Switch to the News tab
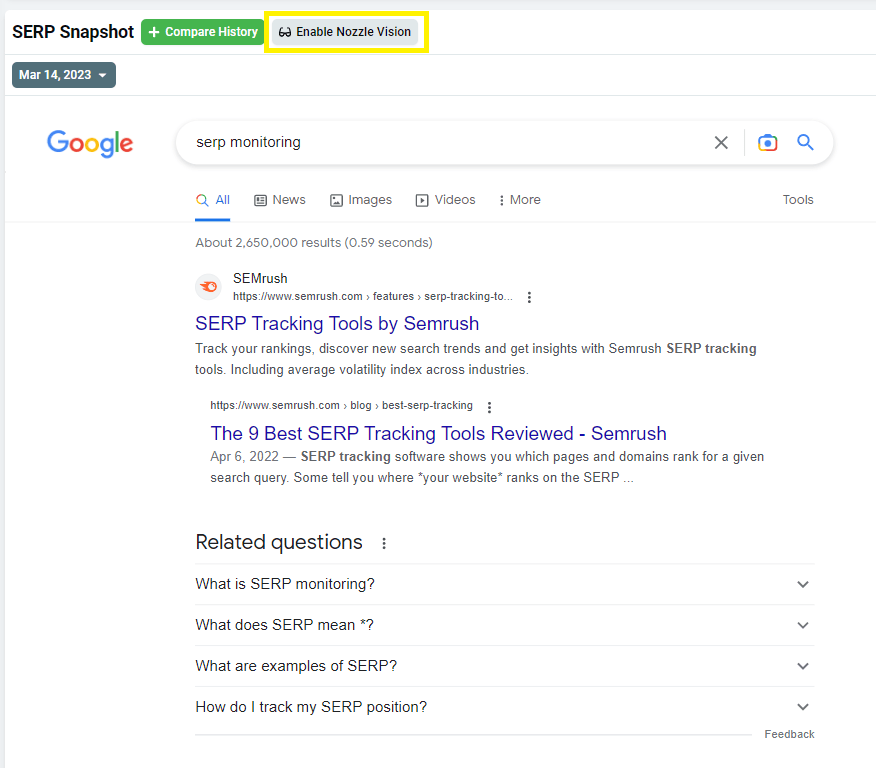The image size is (876, 768). click(280, 200)
